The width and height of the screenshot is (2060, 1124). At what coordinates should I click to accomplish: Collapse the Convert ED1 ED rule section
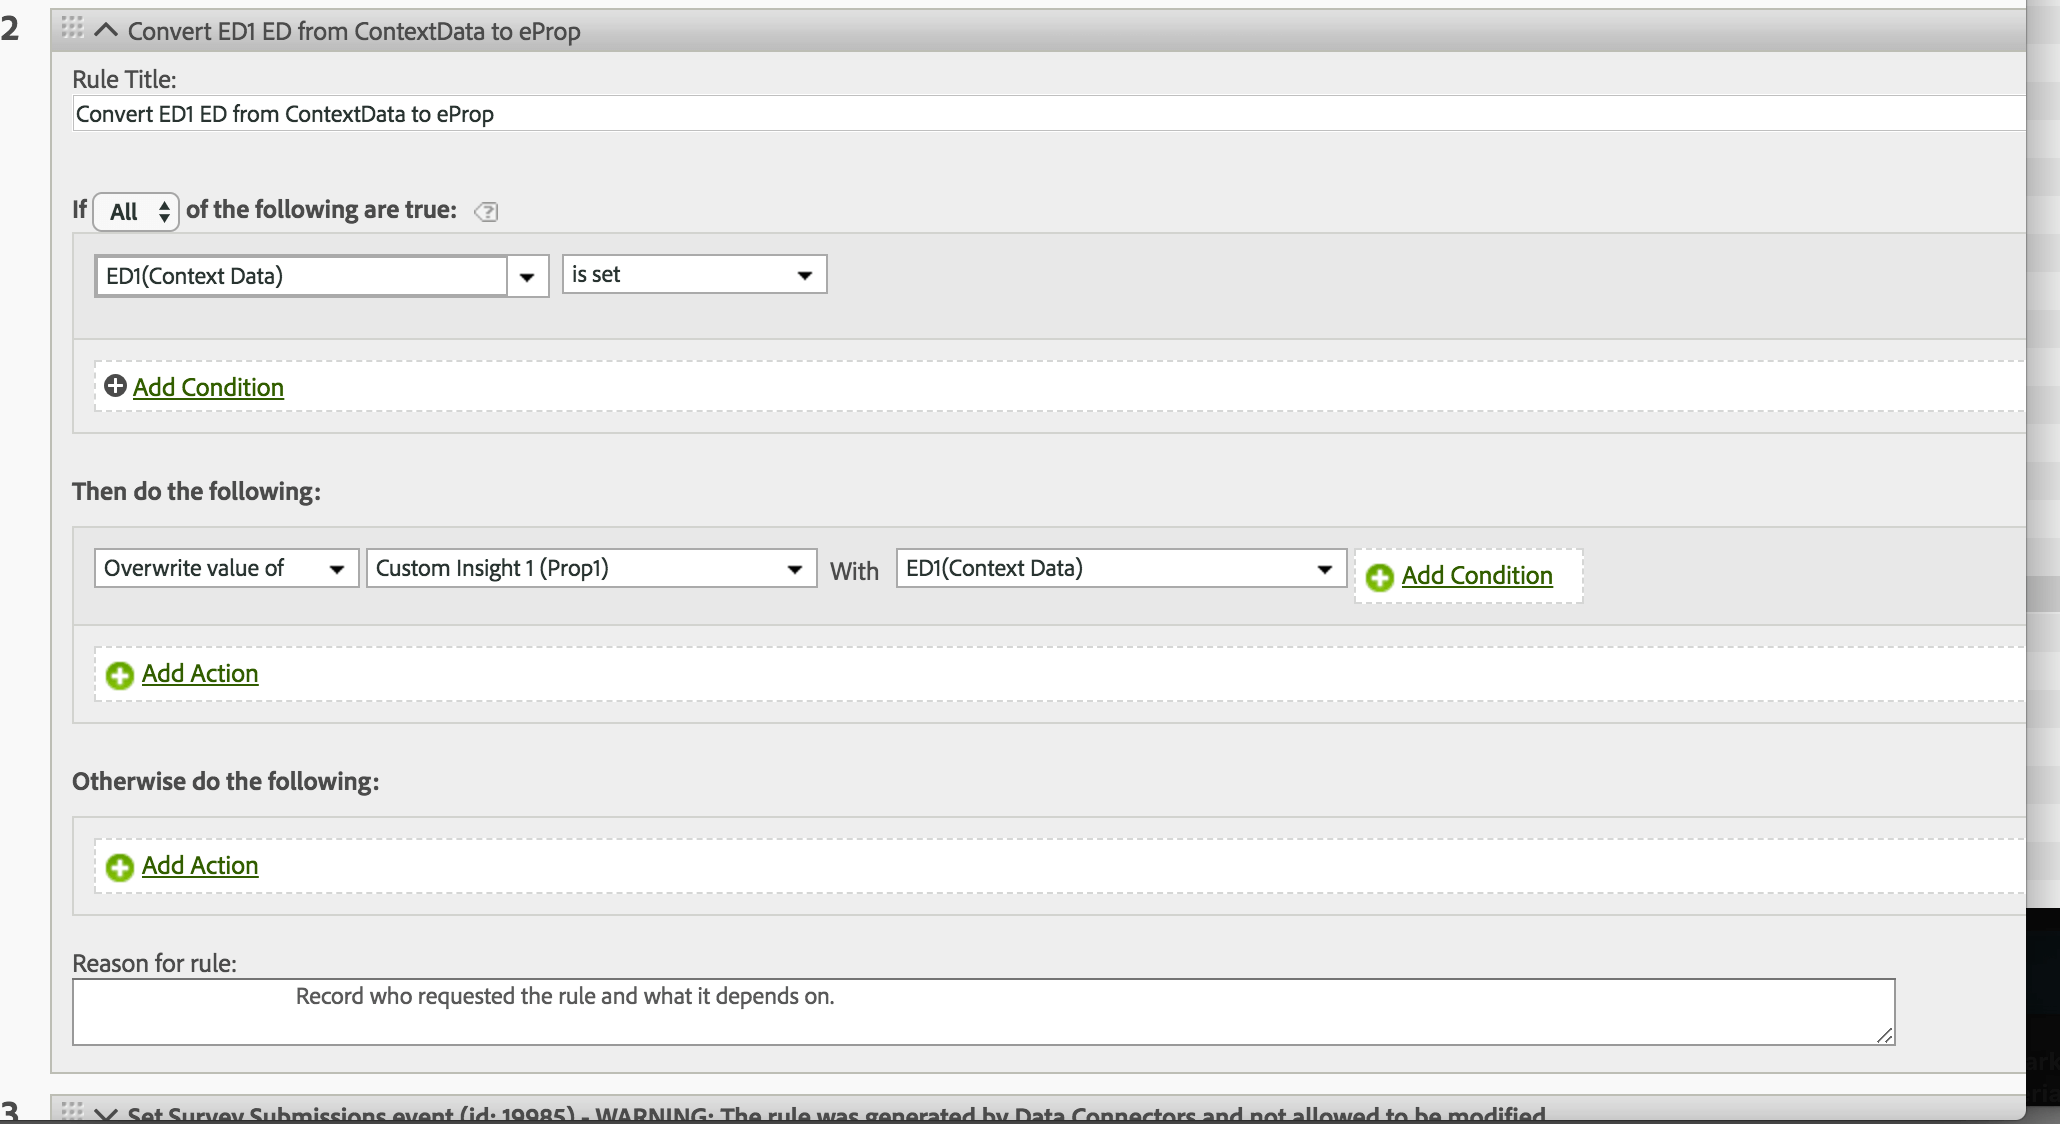pos(105,30)
